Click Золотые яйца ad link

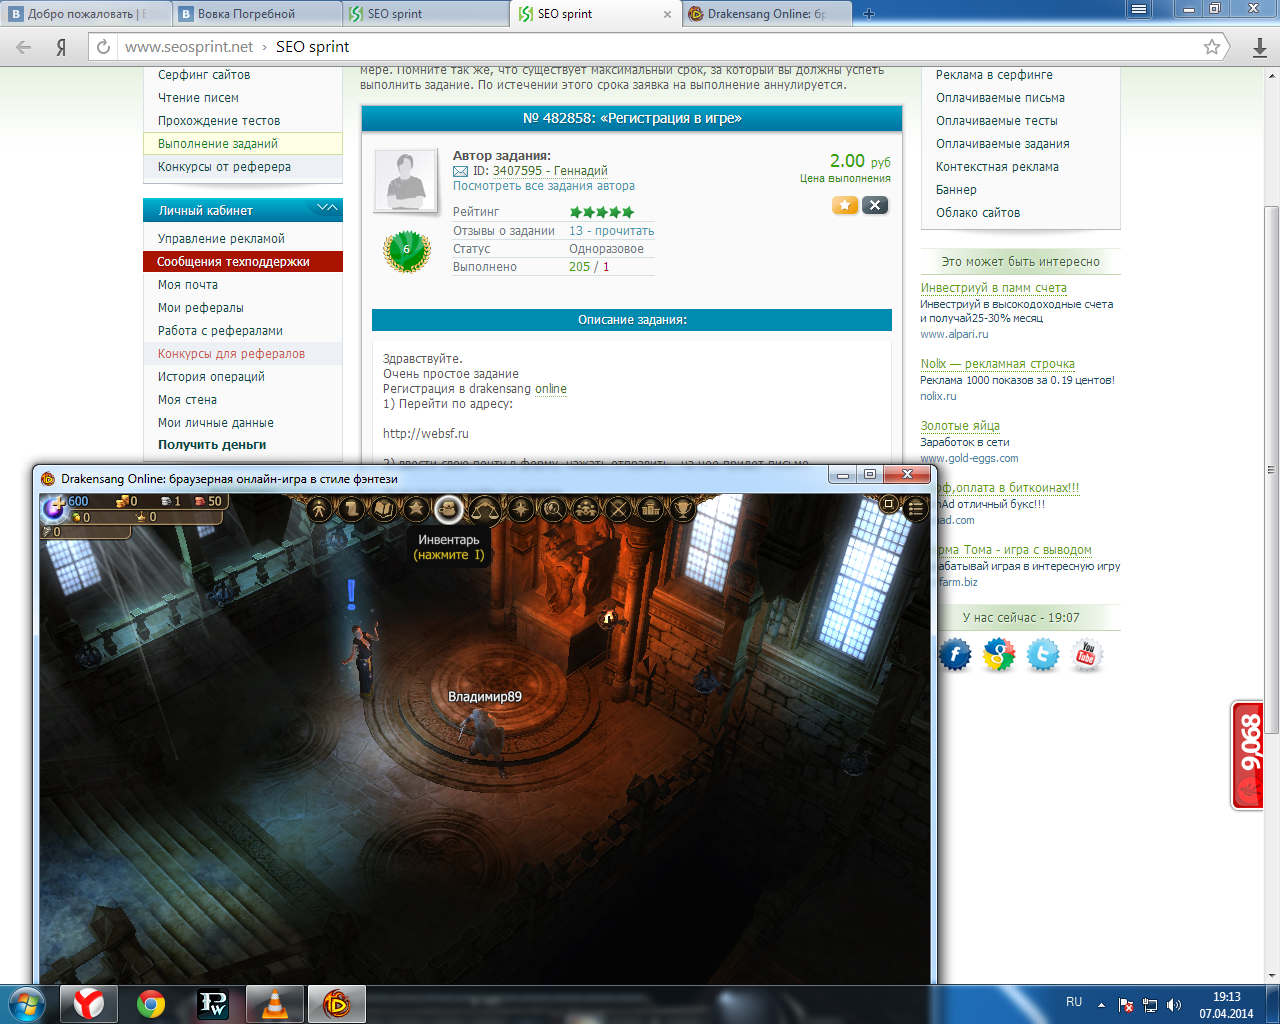click(x=960, y=426)
